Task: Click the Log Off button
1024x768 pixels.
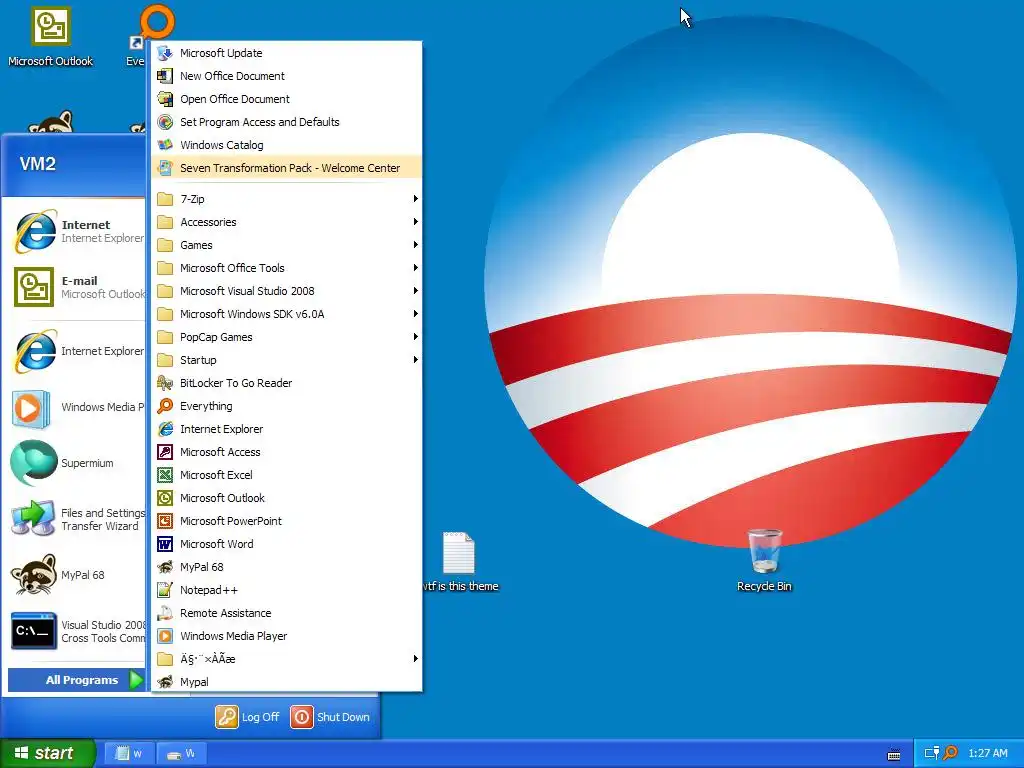Action: 248,717
